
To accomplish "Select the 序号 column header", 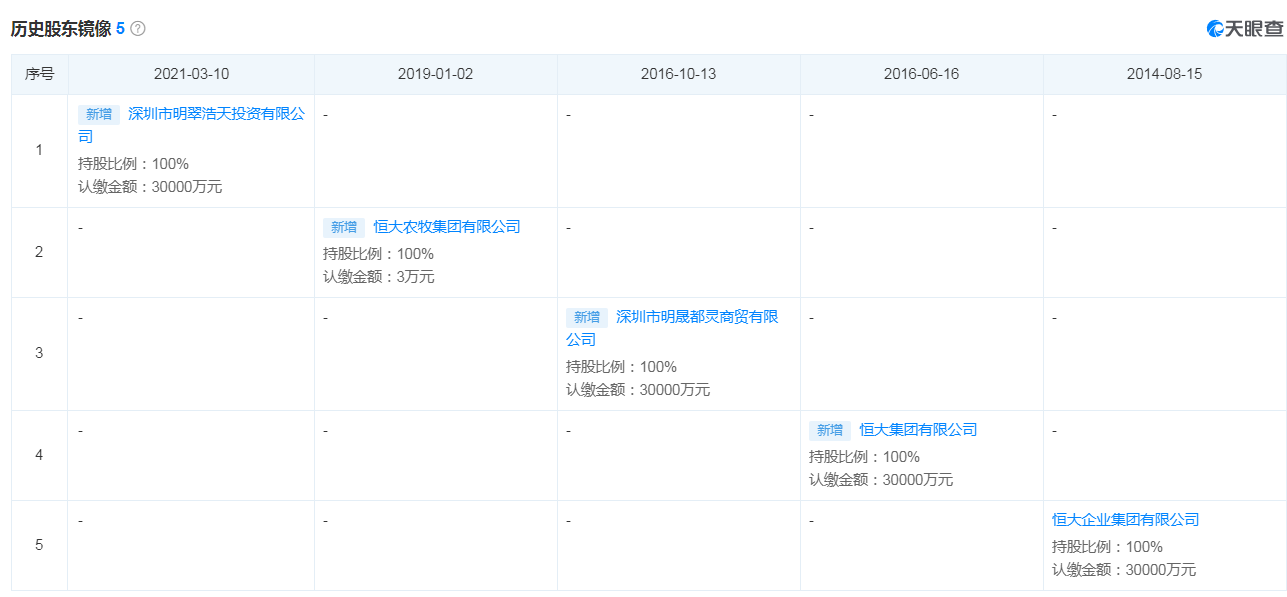I will (x=40, y=74).
